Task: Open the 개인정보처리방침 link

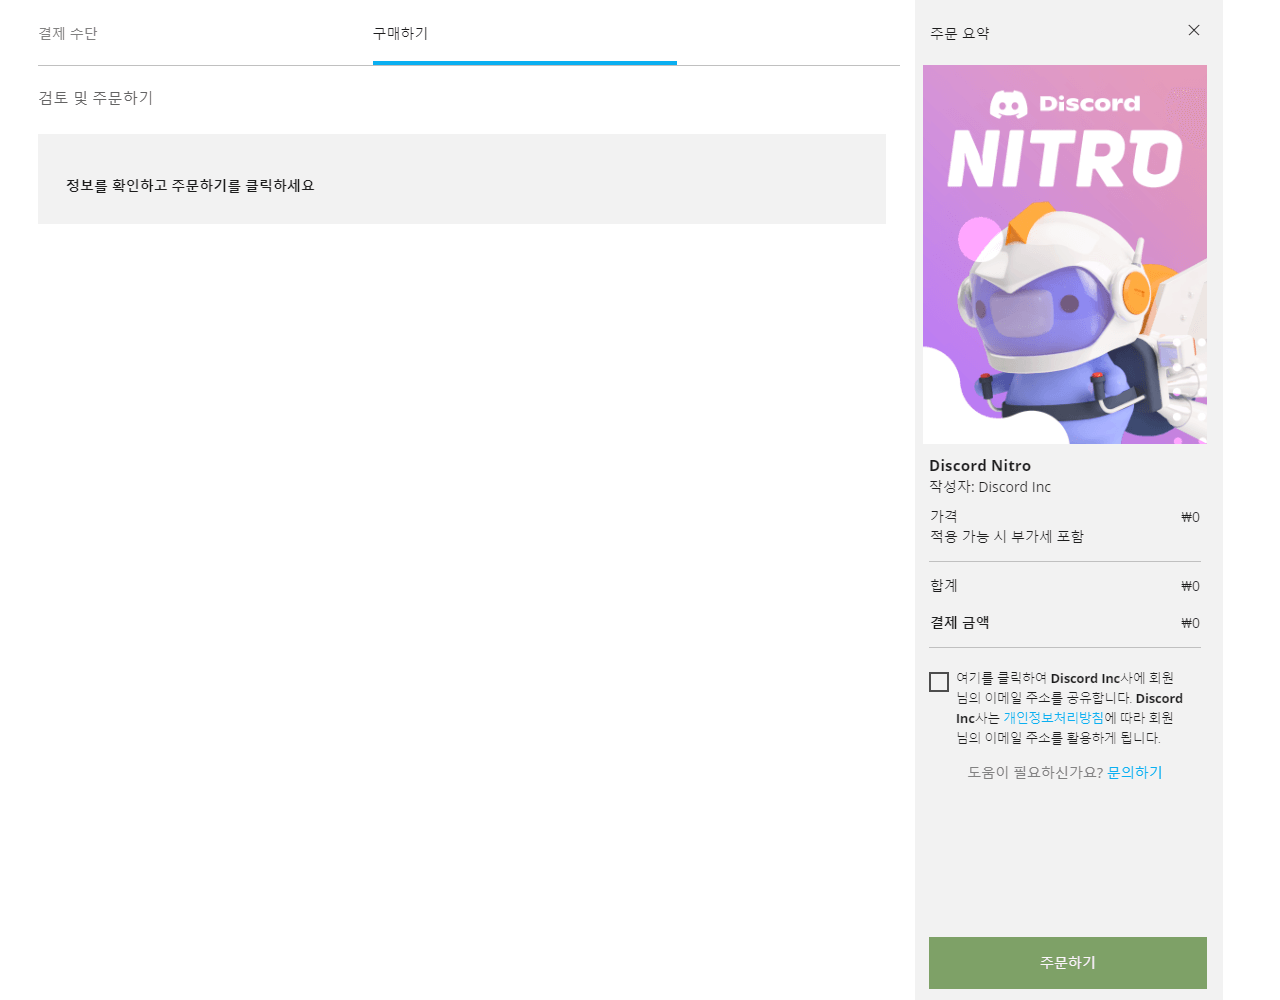Action: pyautogui.click(x=1053, y=718)
